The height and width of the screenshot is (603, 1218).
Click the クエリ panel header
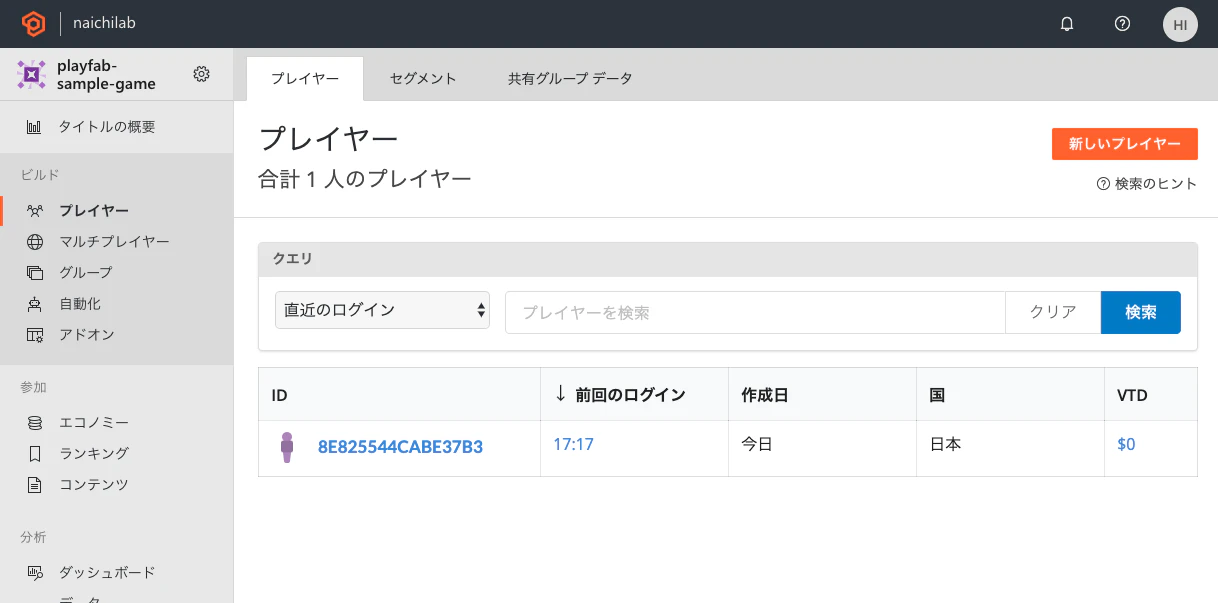click(x=728, y=259)
